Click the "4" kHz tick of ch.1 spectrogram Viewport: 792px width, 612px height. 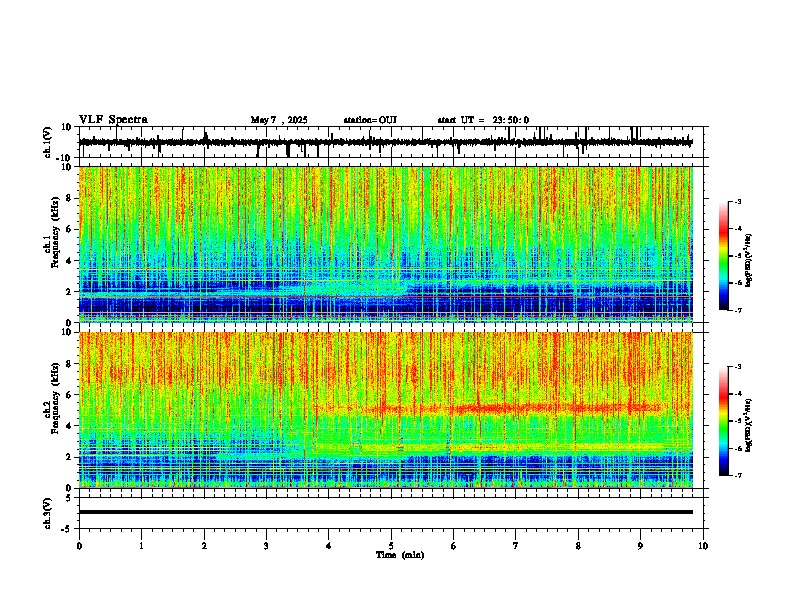69,261
